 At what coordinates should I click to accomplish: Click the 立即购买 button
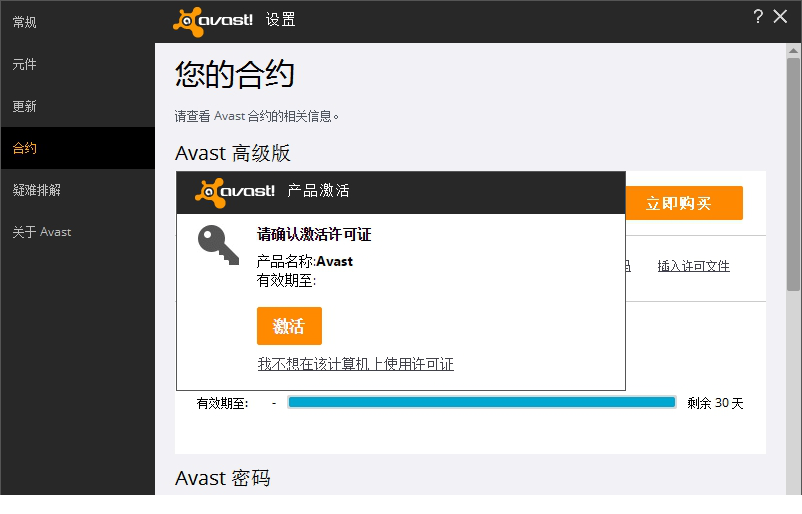684,203
